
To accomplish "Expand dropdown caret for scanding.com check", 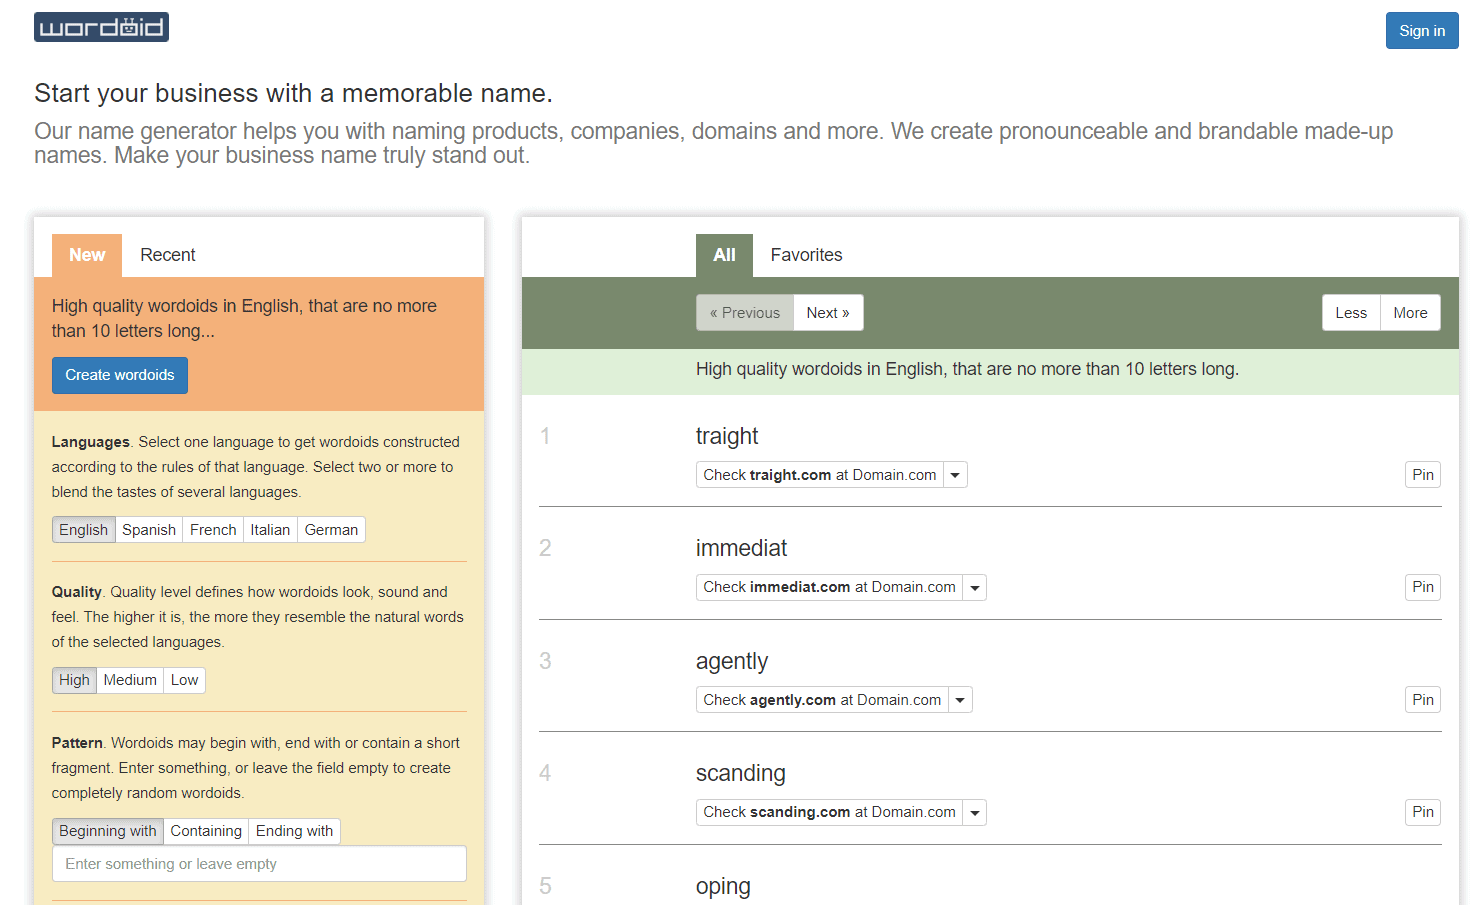I will click(974, 813).
